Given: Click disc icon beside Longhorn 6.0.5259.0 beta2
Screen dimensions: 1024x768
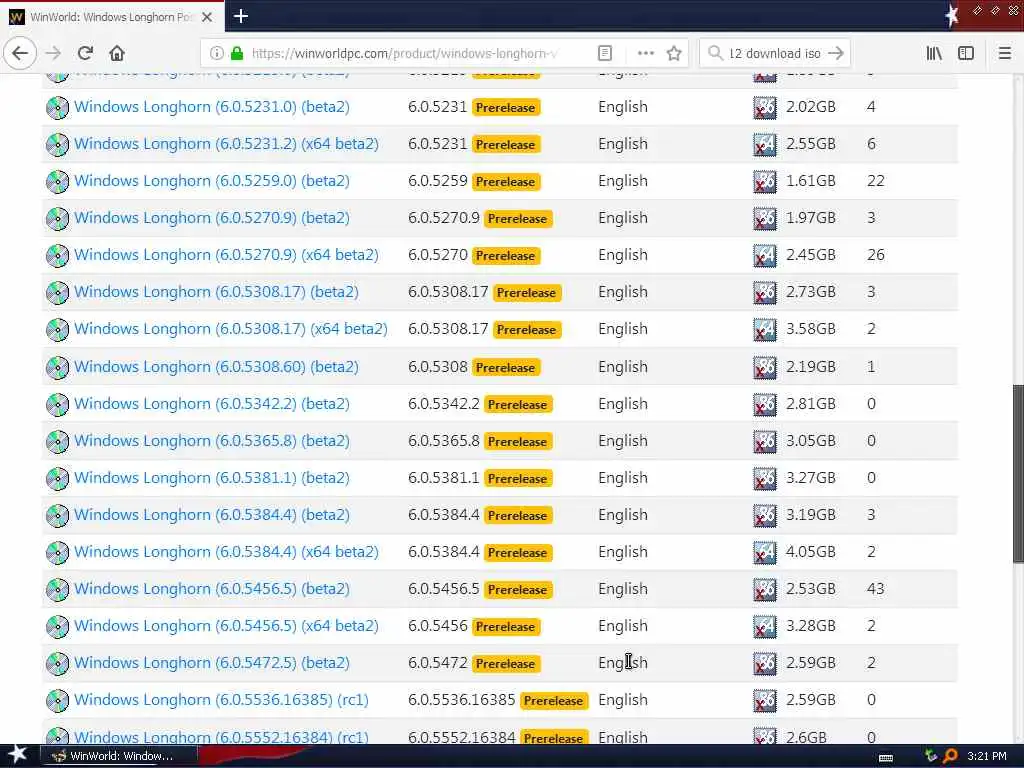Looking at the screenshot, I should click(57, 182).
